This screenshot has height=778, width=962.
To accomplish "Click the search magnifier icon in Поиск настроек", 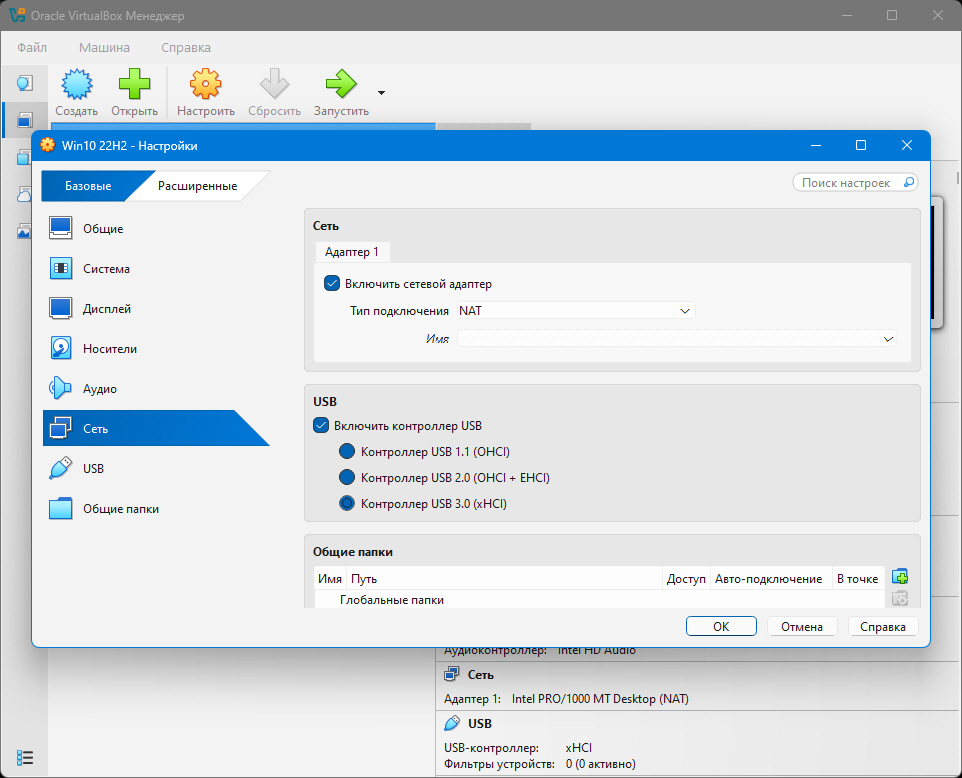I will tap(909, 182).
